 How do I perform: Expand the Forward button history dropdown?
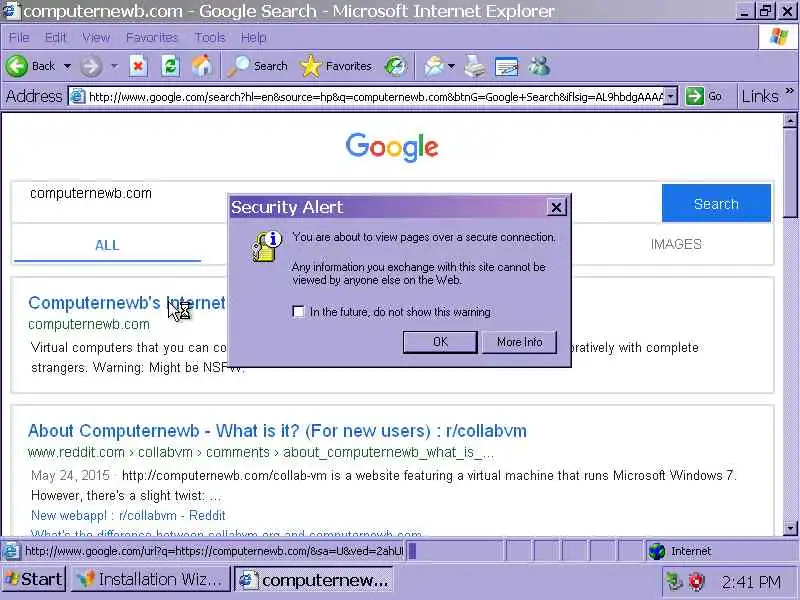point(114,66)
